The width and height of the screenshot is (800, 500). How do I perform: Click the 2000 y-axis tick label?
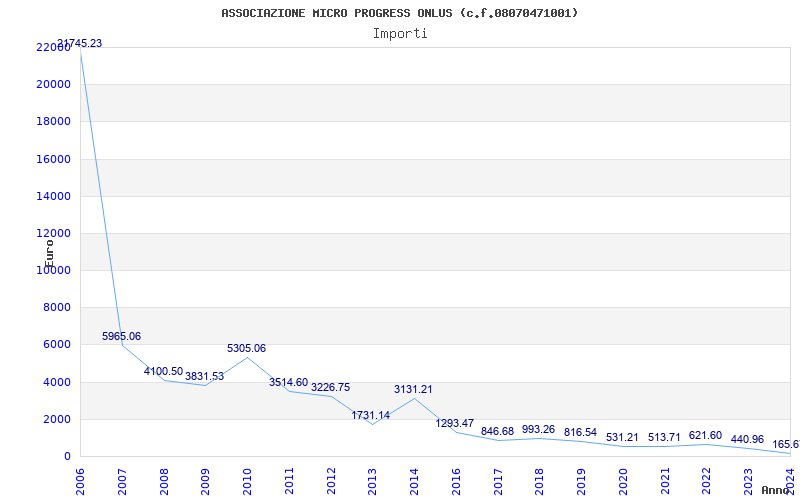click(56, 419)
